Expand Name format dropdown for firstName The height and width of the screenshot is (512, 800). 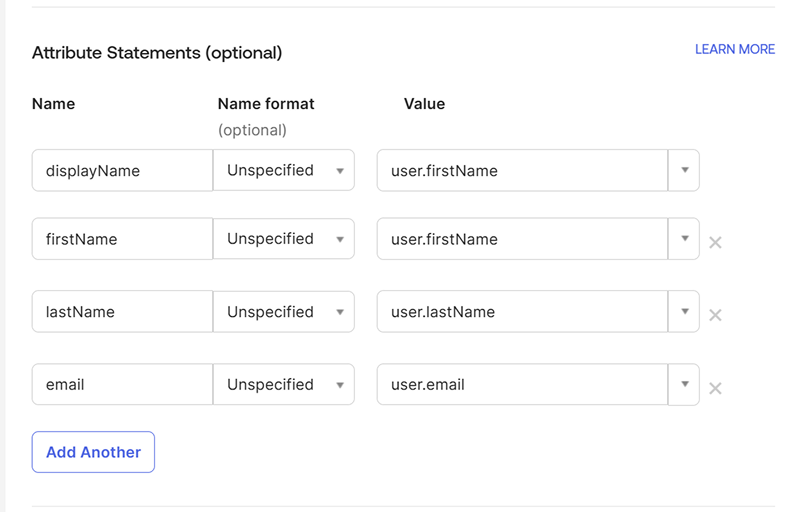(284, 239)
